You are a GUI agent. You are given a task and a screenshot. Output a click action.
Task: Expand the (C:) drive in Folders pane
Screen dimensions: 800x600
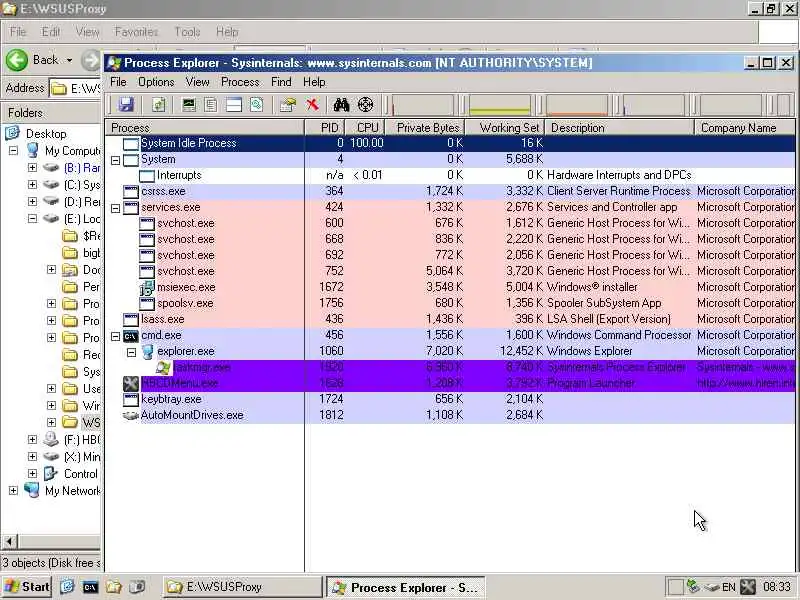pos(33,184)
